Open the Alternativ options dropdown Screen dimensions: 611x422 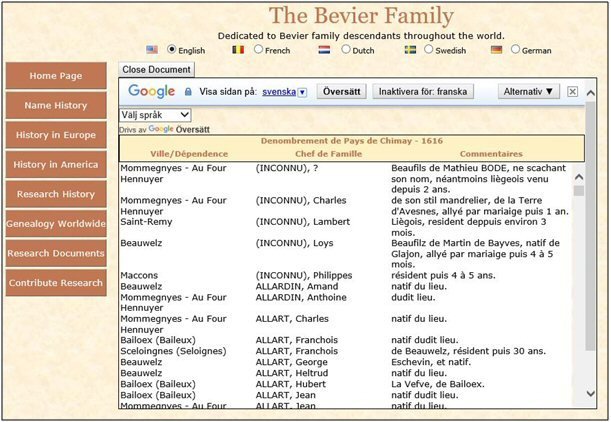[528, 92]
